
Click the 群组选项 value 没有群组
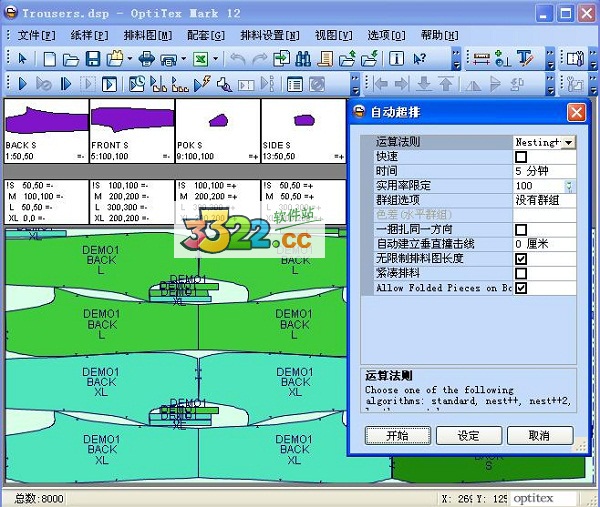tap(544, 201)
